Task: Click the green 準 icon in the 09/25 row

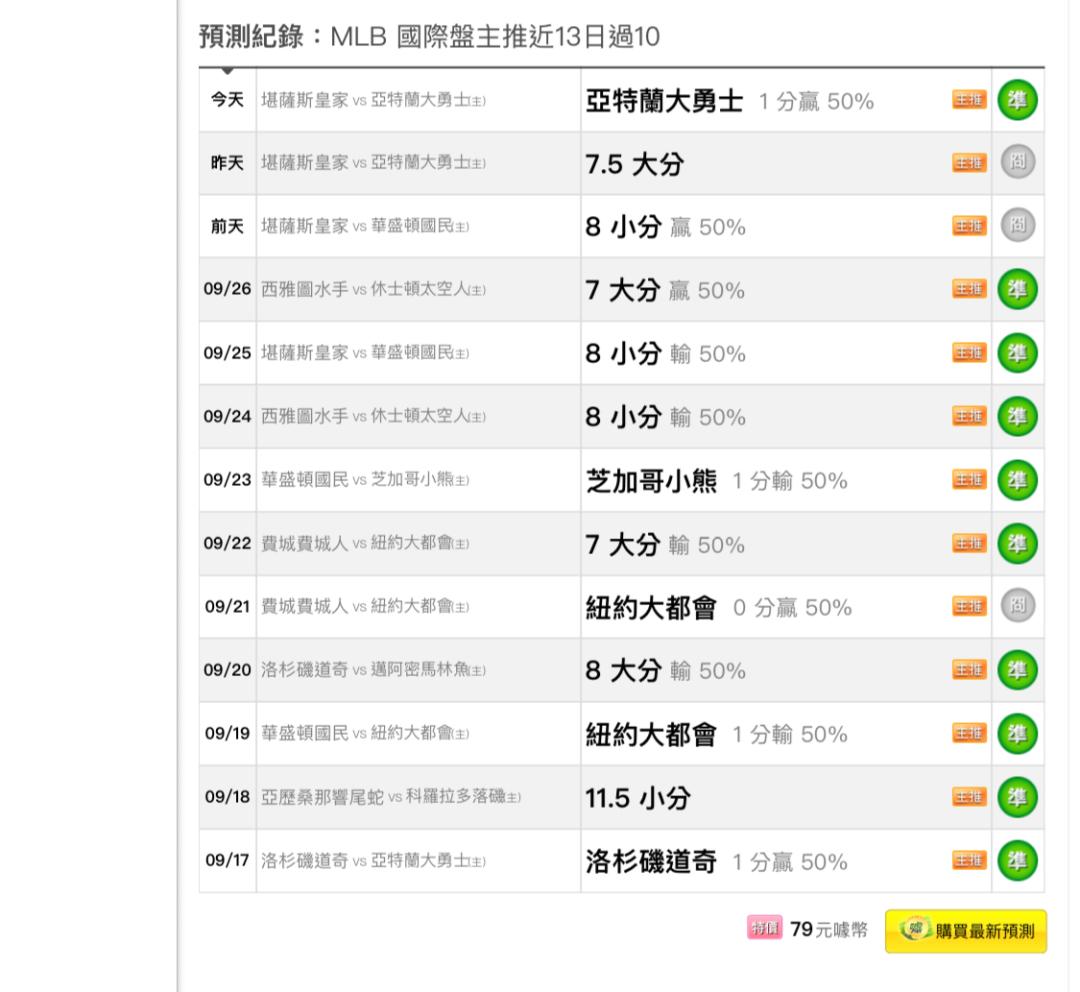Action: (x=1017, y=353)
